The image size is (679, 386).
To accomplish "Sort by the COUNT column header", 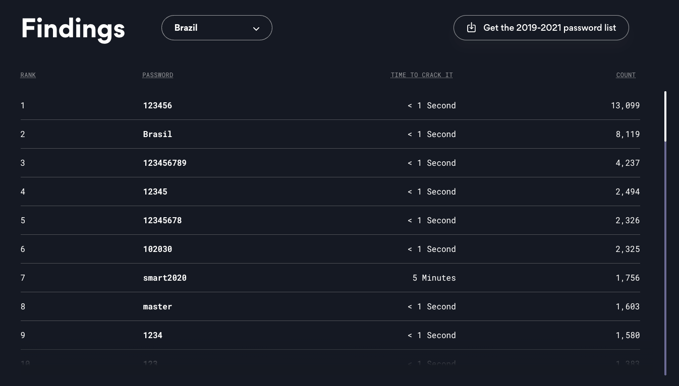I will pyautogui.click(x=626, y=75).
